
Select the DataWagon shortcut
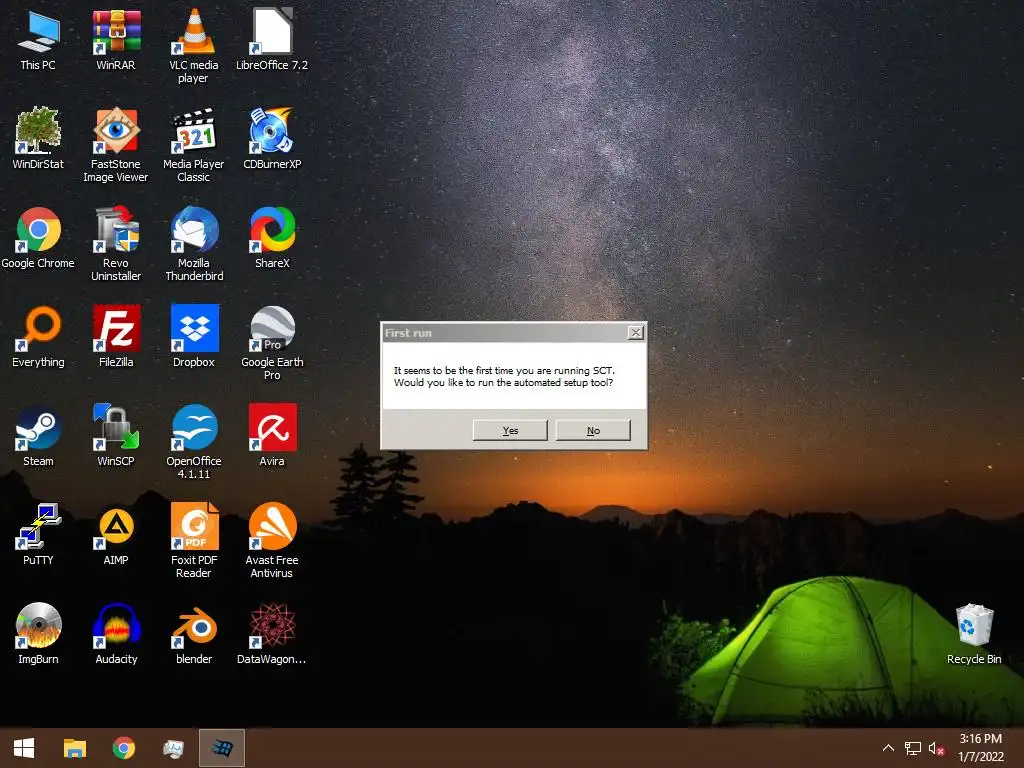pos(272,635)
